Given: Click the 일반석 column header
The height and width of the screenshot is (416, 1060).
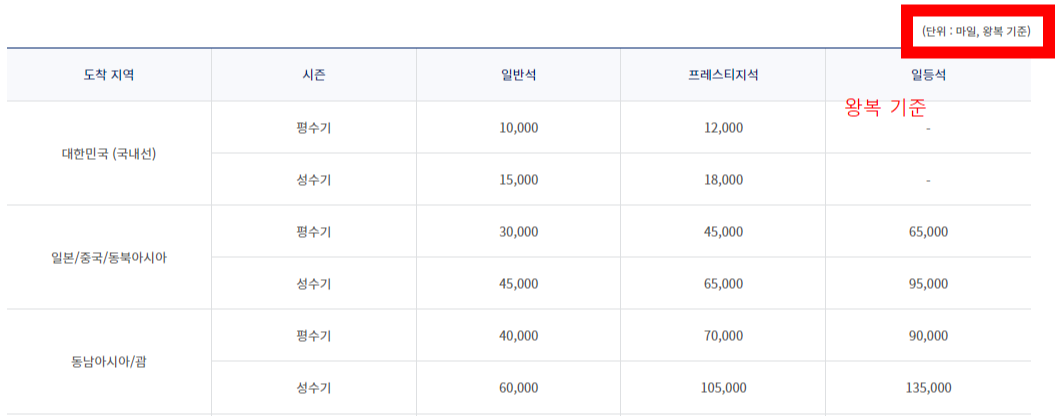Looking at the screenshot, I should 519,75.
